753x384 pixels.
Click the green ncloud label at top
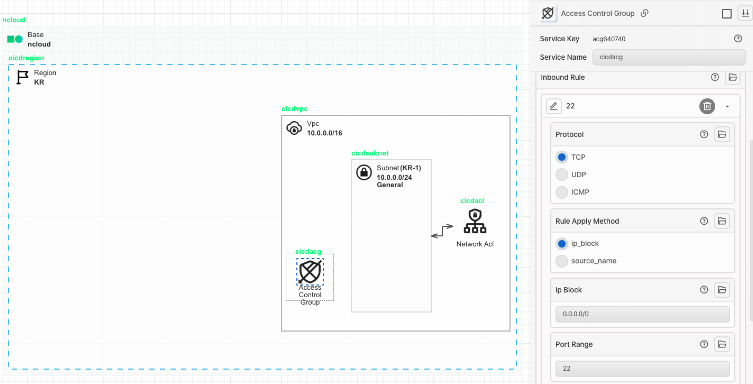pos(14,20)
